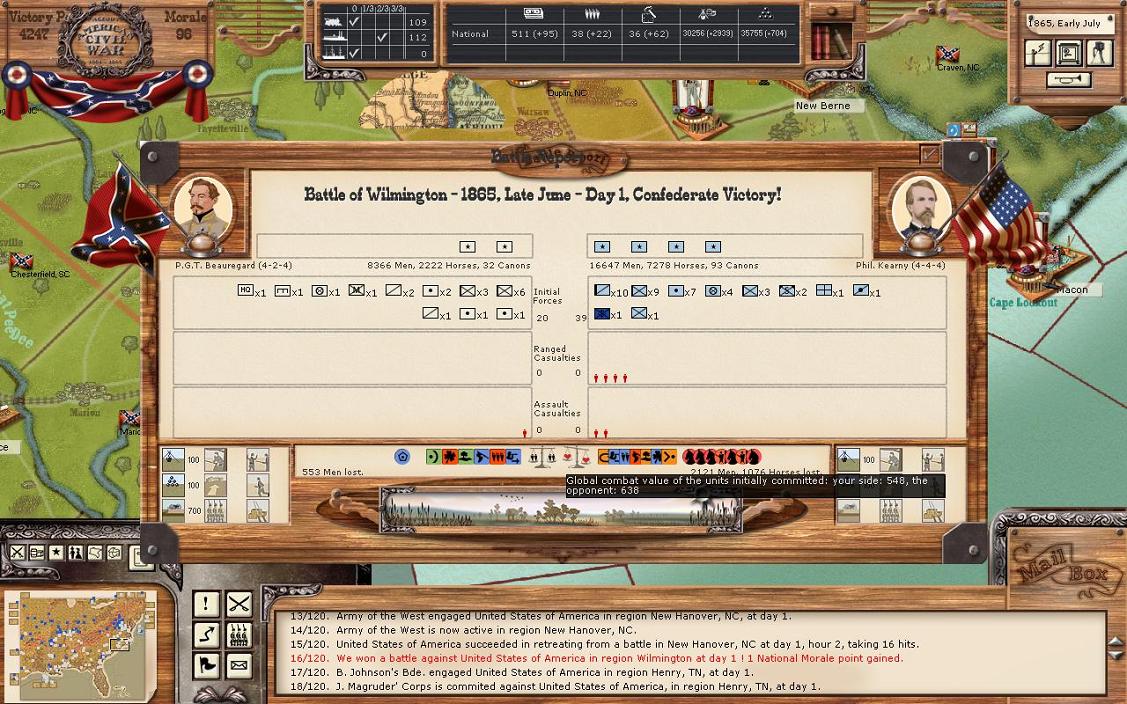Click the bugle end turn button
Image resolution: width=1127 pixels, height=704 pixels.
coord(1068,80)
